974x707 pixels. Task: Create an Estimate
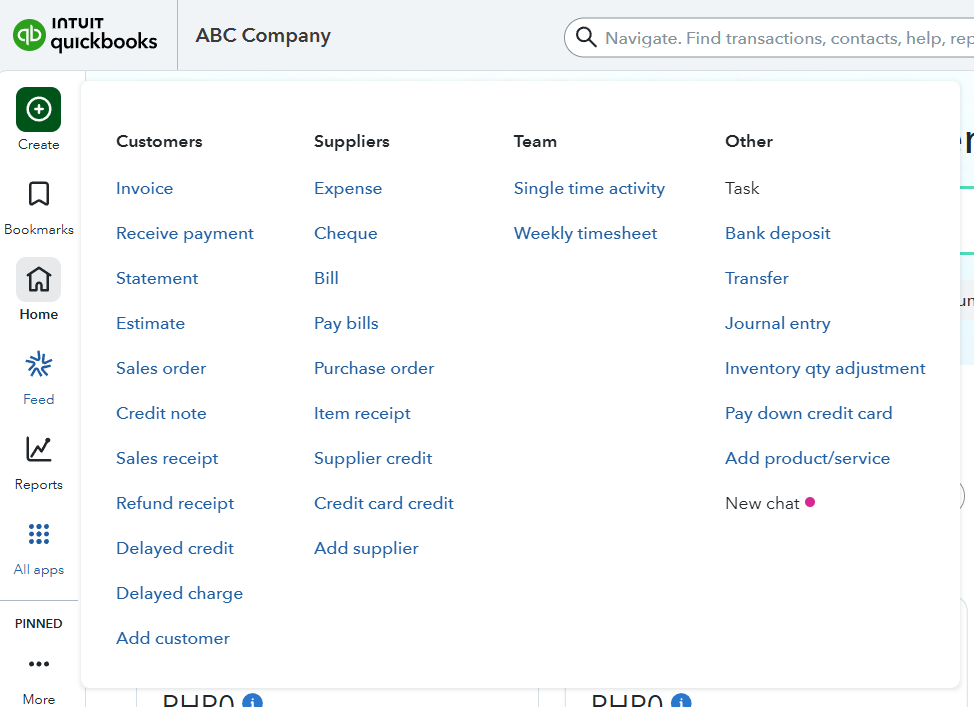(150, 323)
